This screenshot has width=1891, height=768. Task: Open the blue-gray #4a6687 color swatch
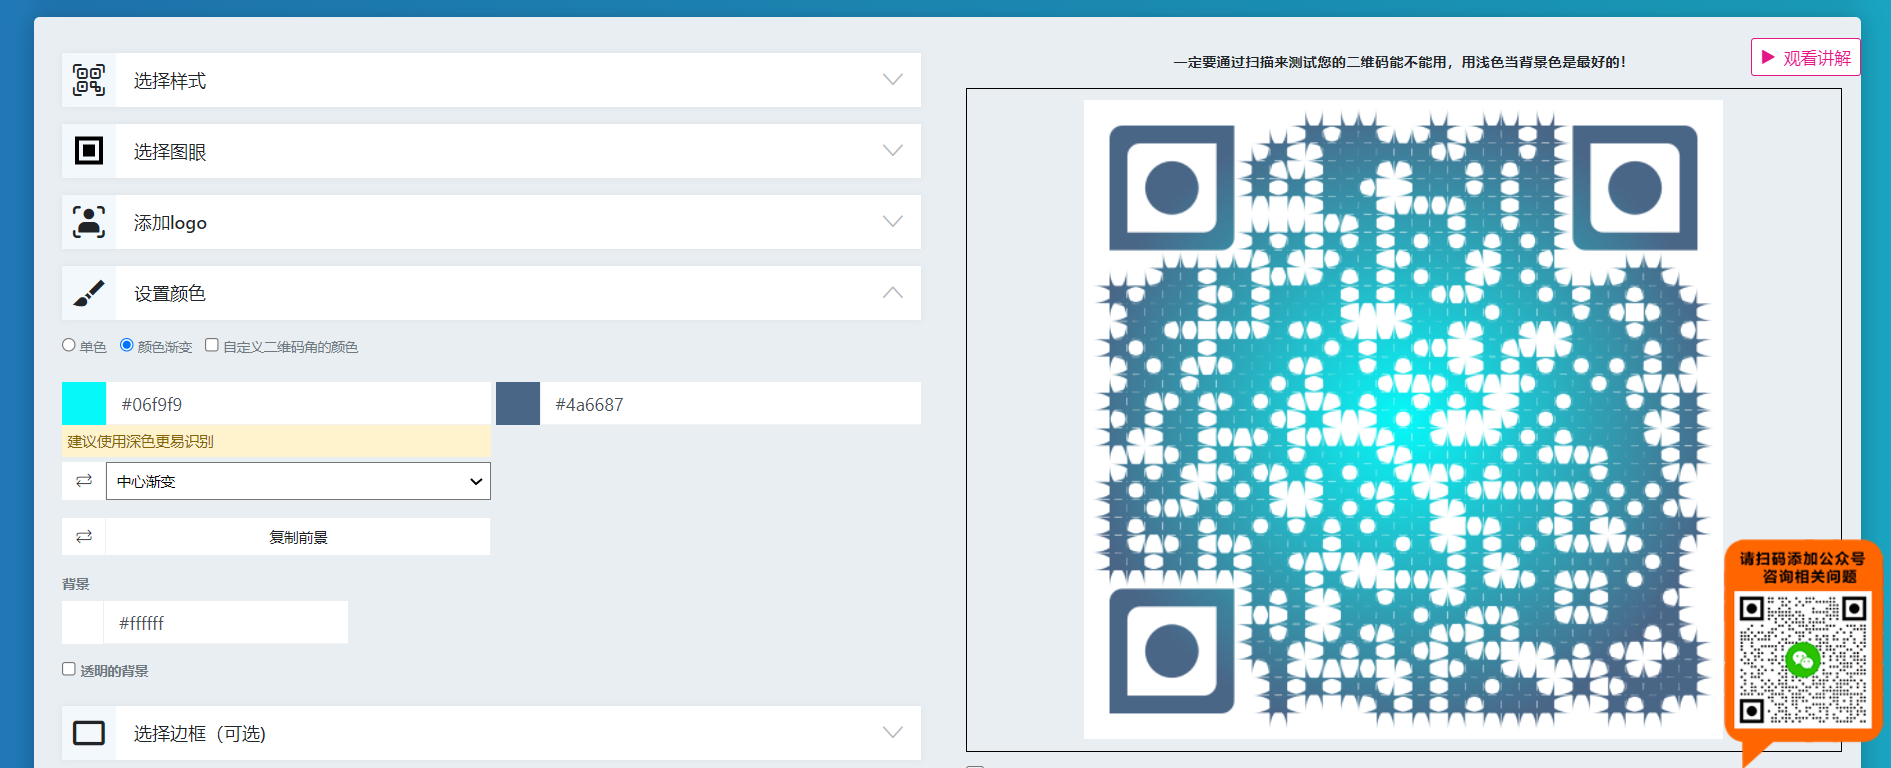point(518,403)
